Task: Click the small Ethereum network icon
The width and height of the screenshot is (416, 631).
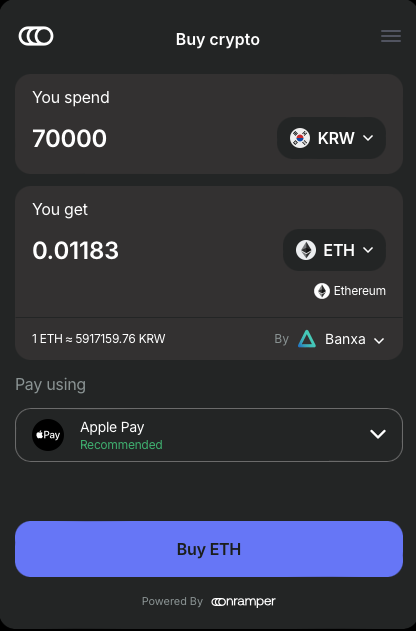Action: 321,291
